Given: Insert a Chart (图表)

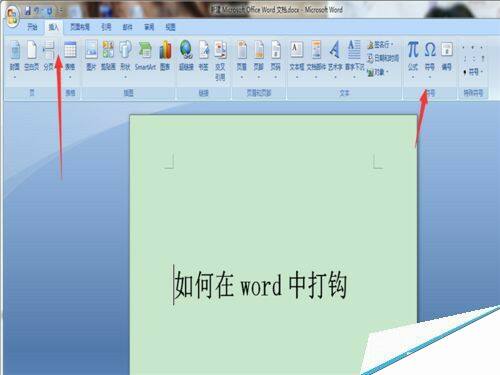Looking at the screenshot, I should [165, 56].
